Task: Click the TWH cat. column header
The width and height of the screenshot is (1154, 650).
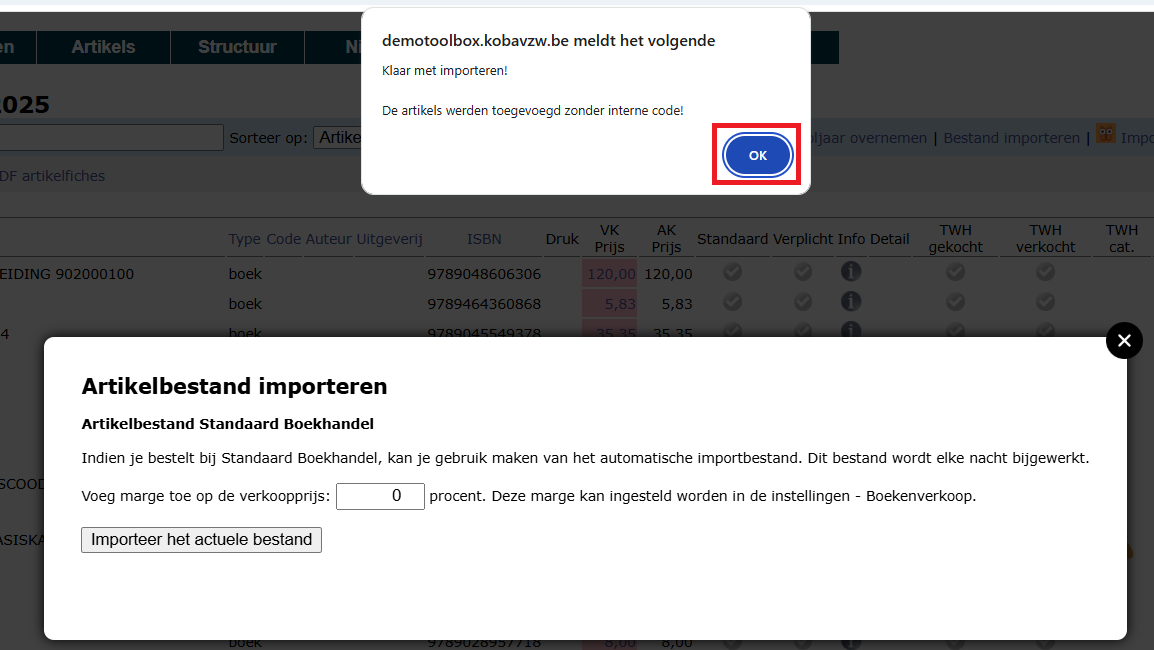Action: point(1121,239)
